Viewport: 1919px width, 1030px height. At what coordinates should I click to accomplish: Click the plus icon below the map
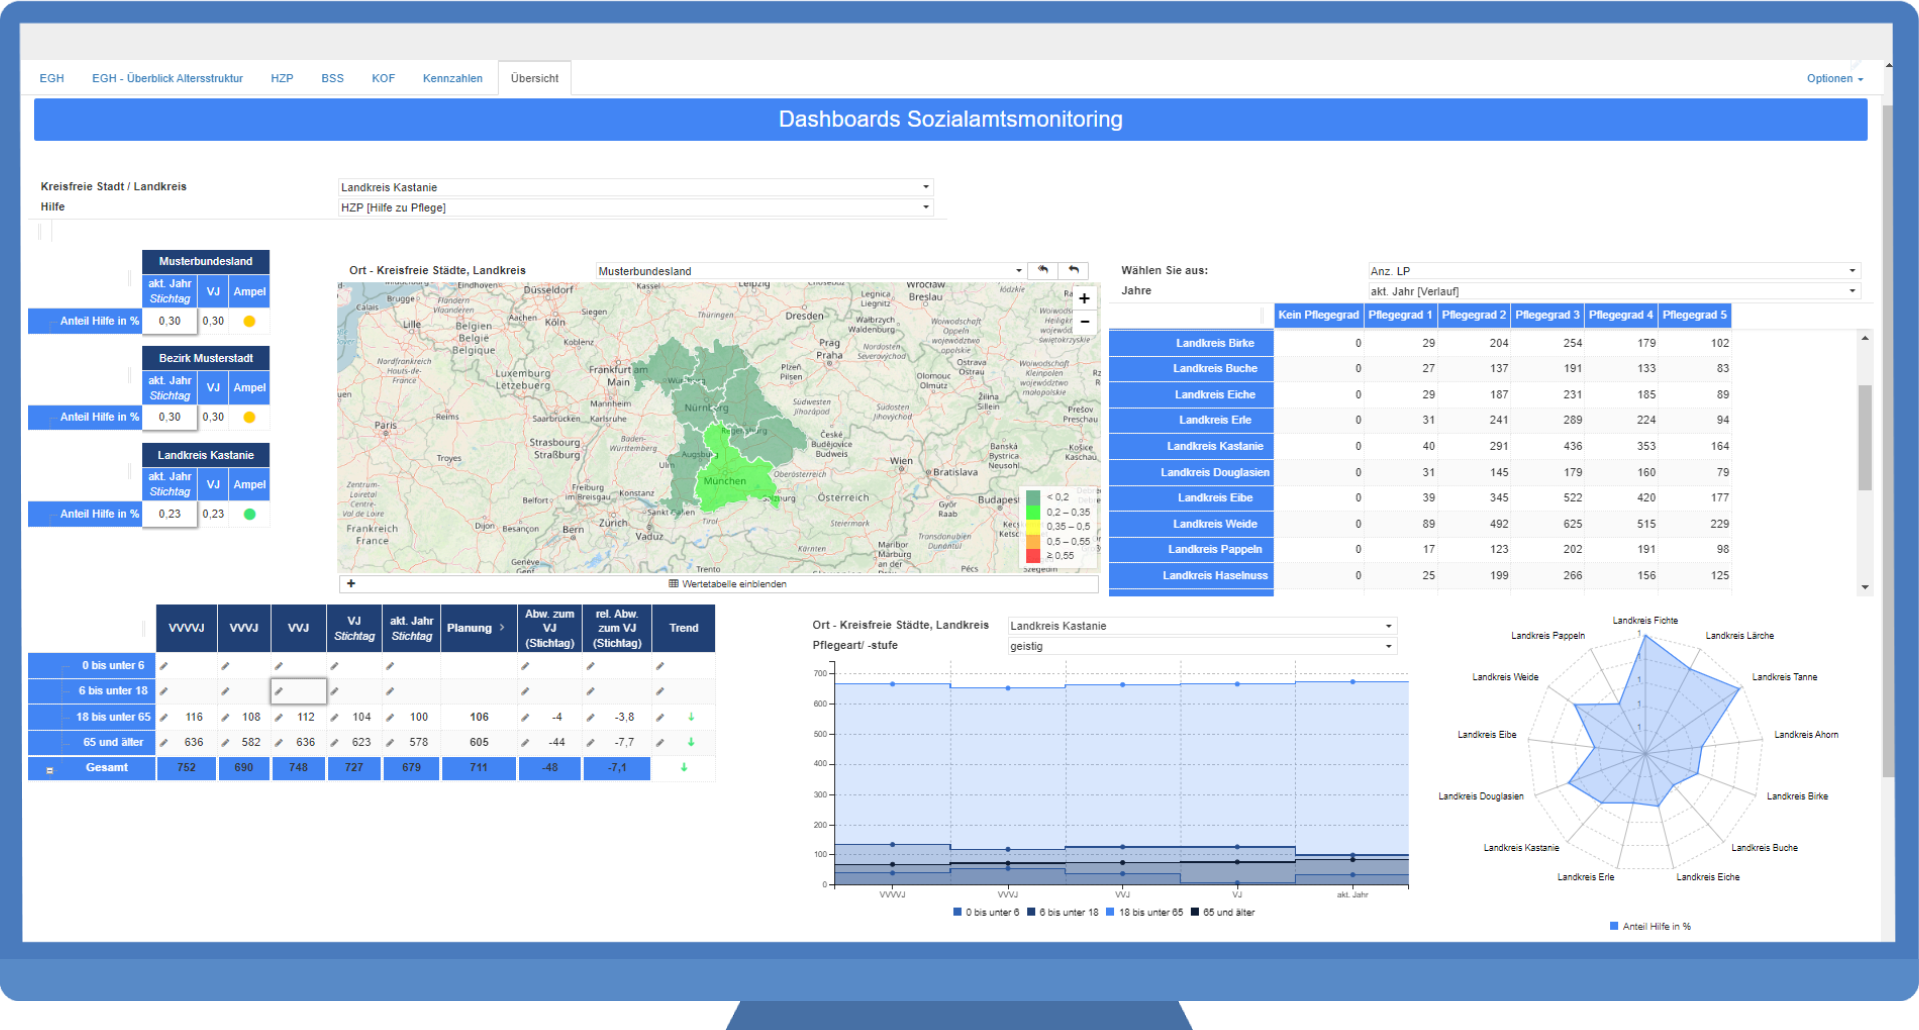[x=351, y=584]
